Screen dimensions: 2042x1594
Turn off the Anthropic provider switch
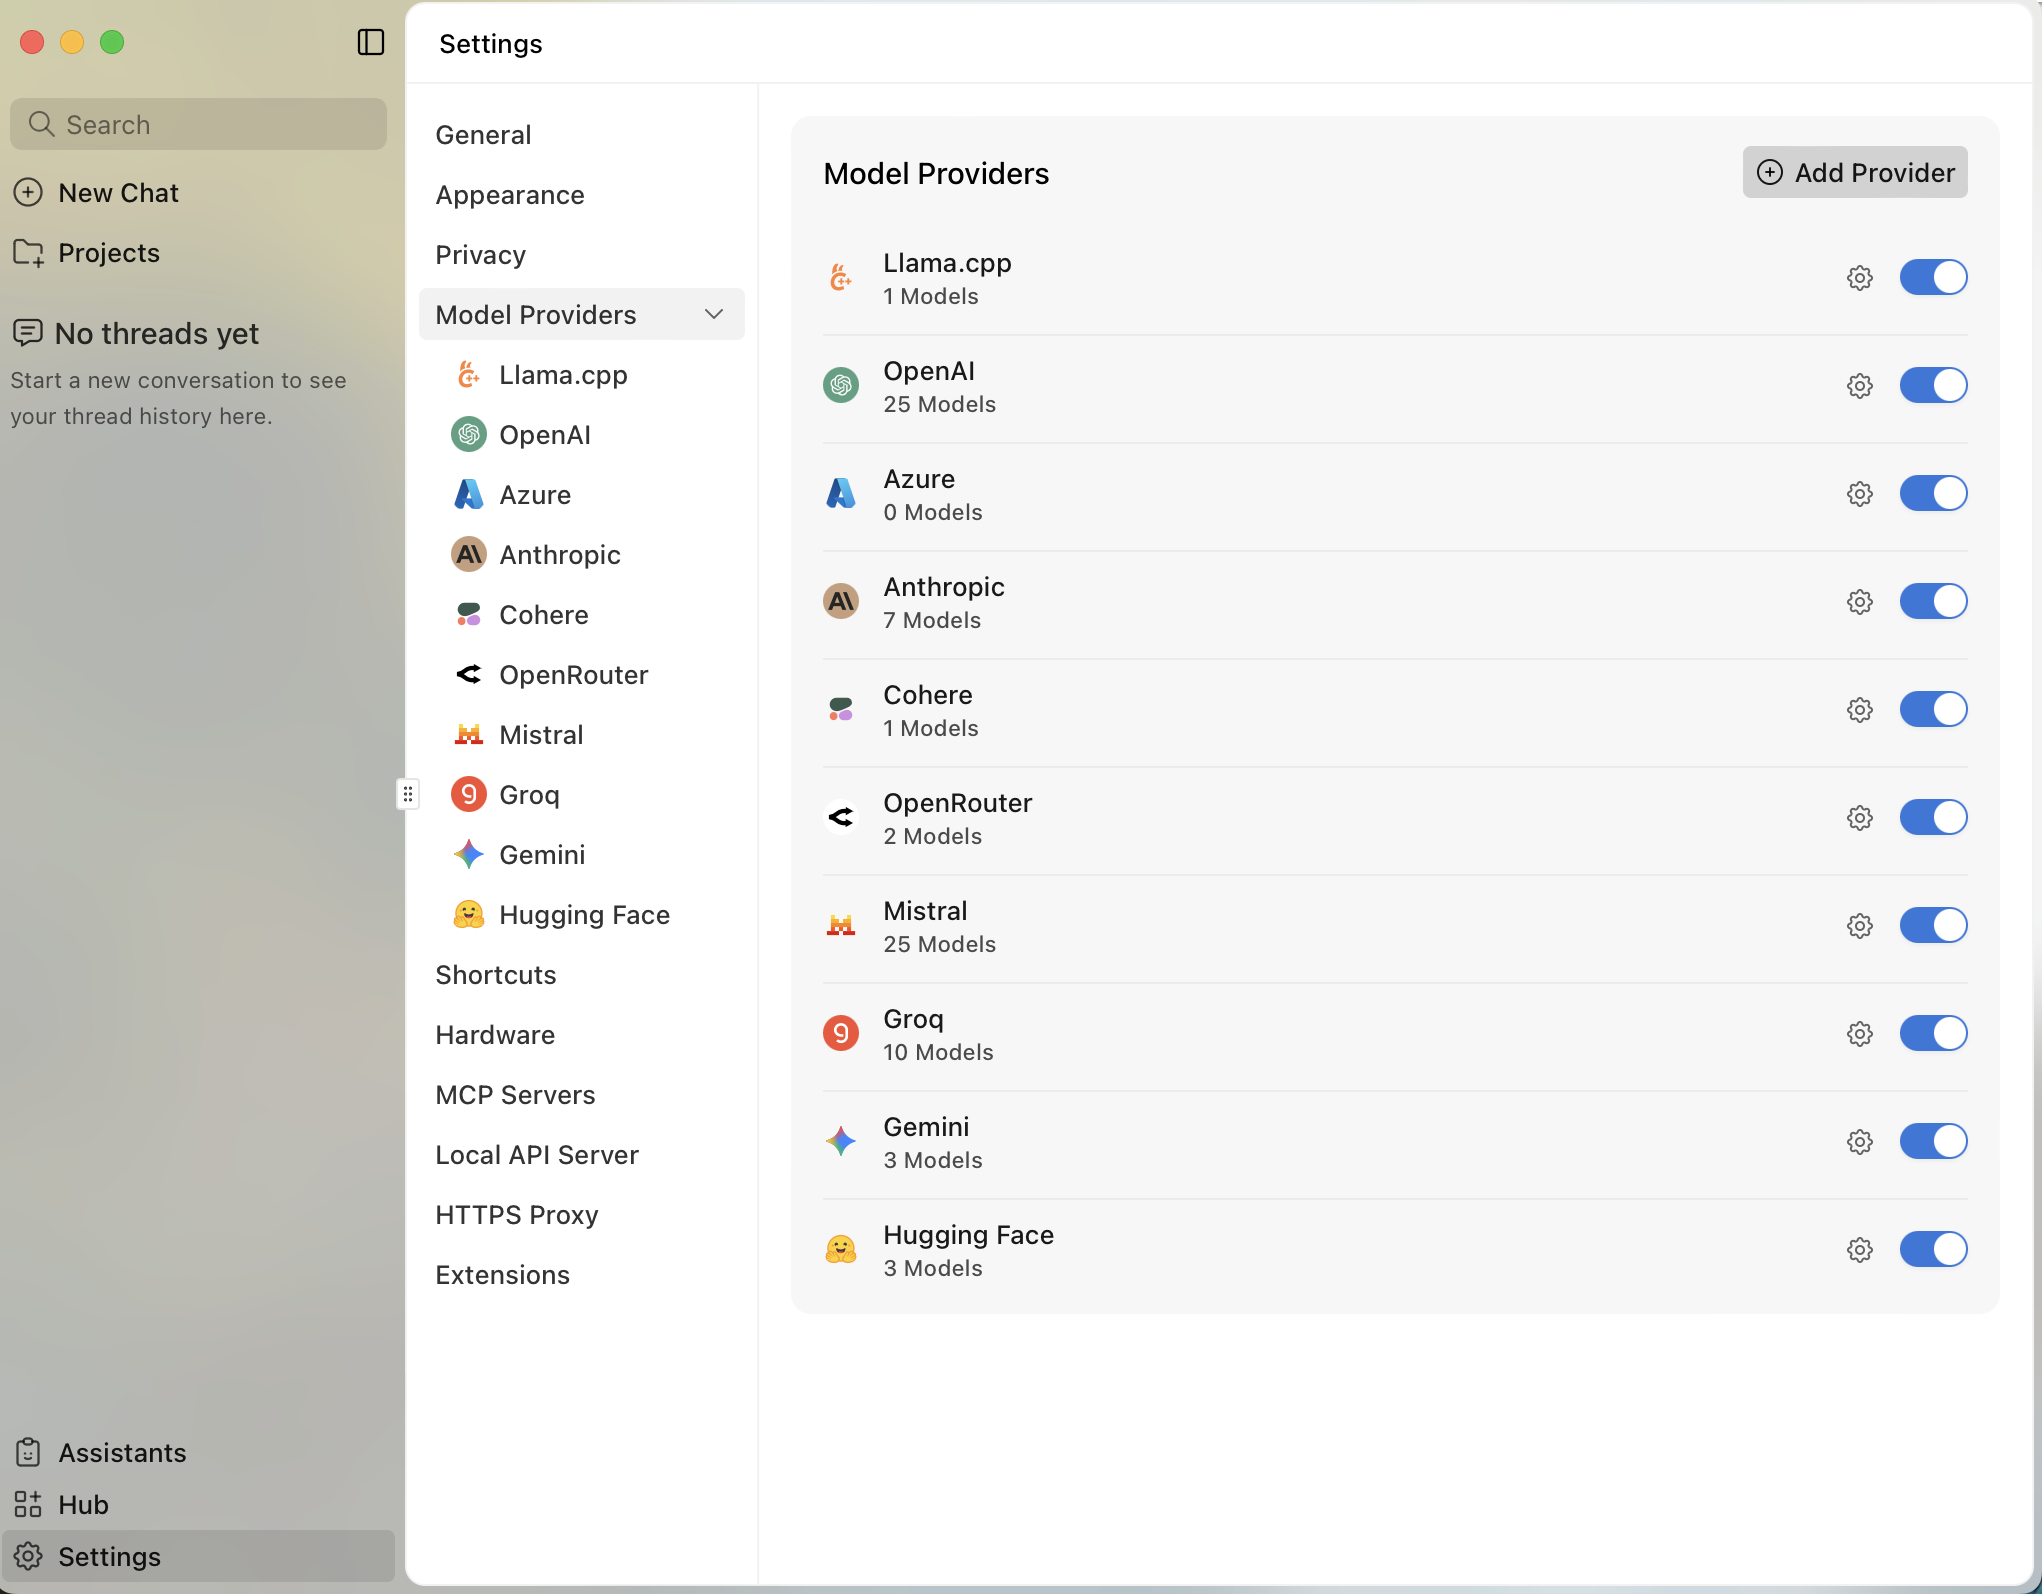coord(1933,601)
